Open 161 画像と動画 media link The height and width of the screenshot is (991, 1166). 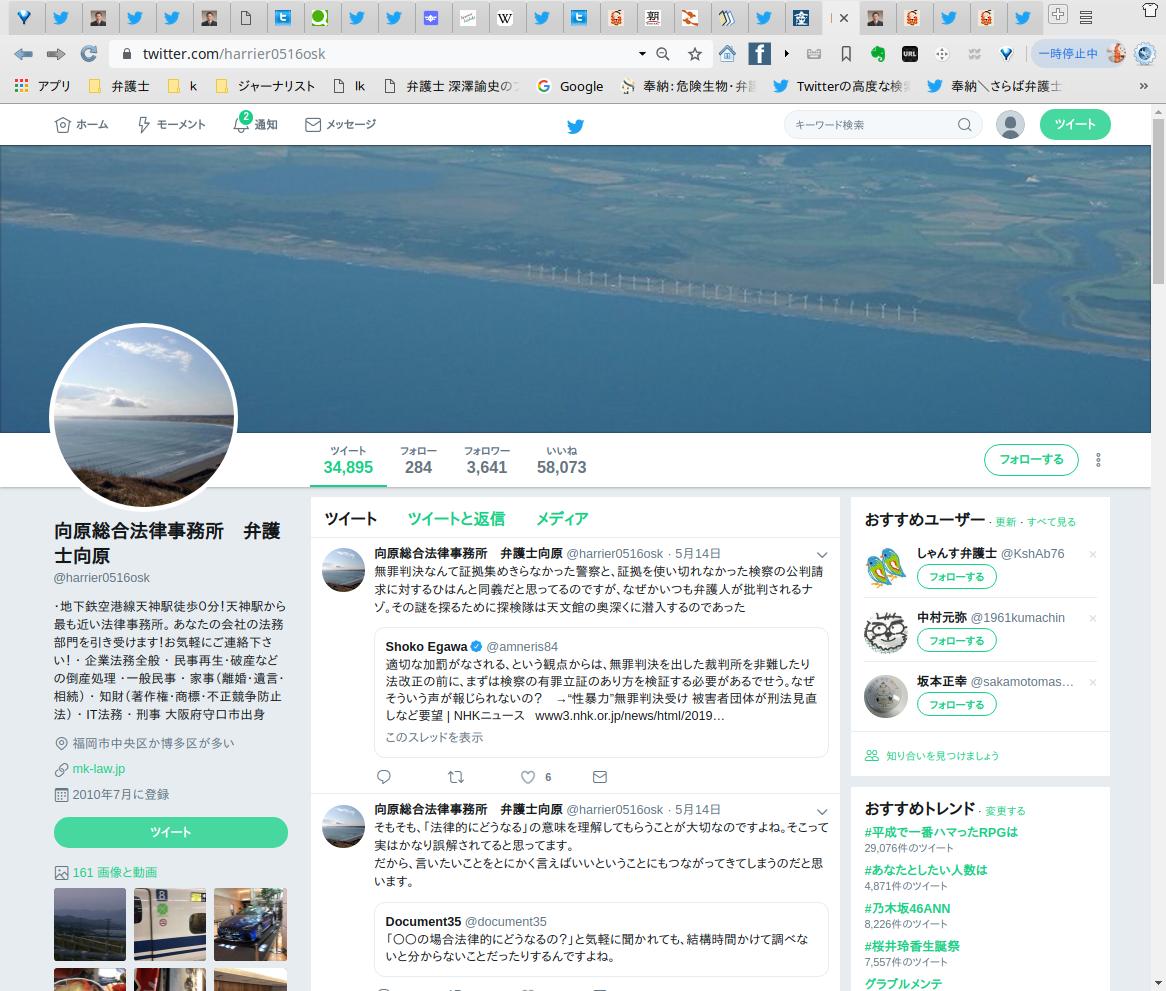(115, 872)
